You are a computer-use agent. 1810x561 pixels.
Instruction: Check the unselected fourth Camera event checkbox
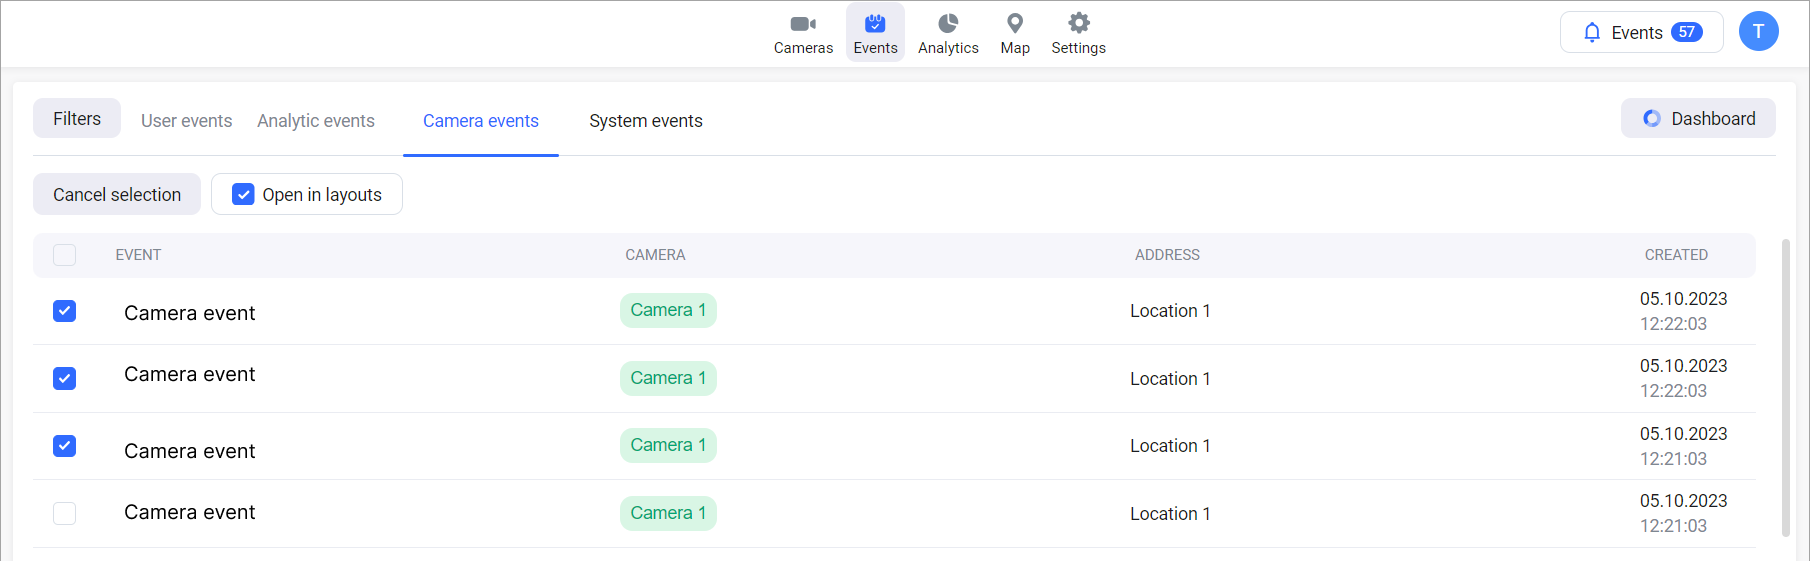click(65, 513)
